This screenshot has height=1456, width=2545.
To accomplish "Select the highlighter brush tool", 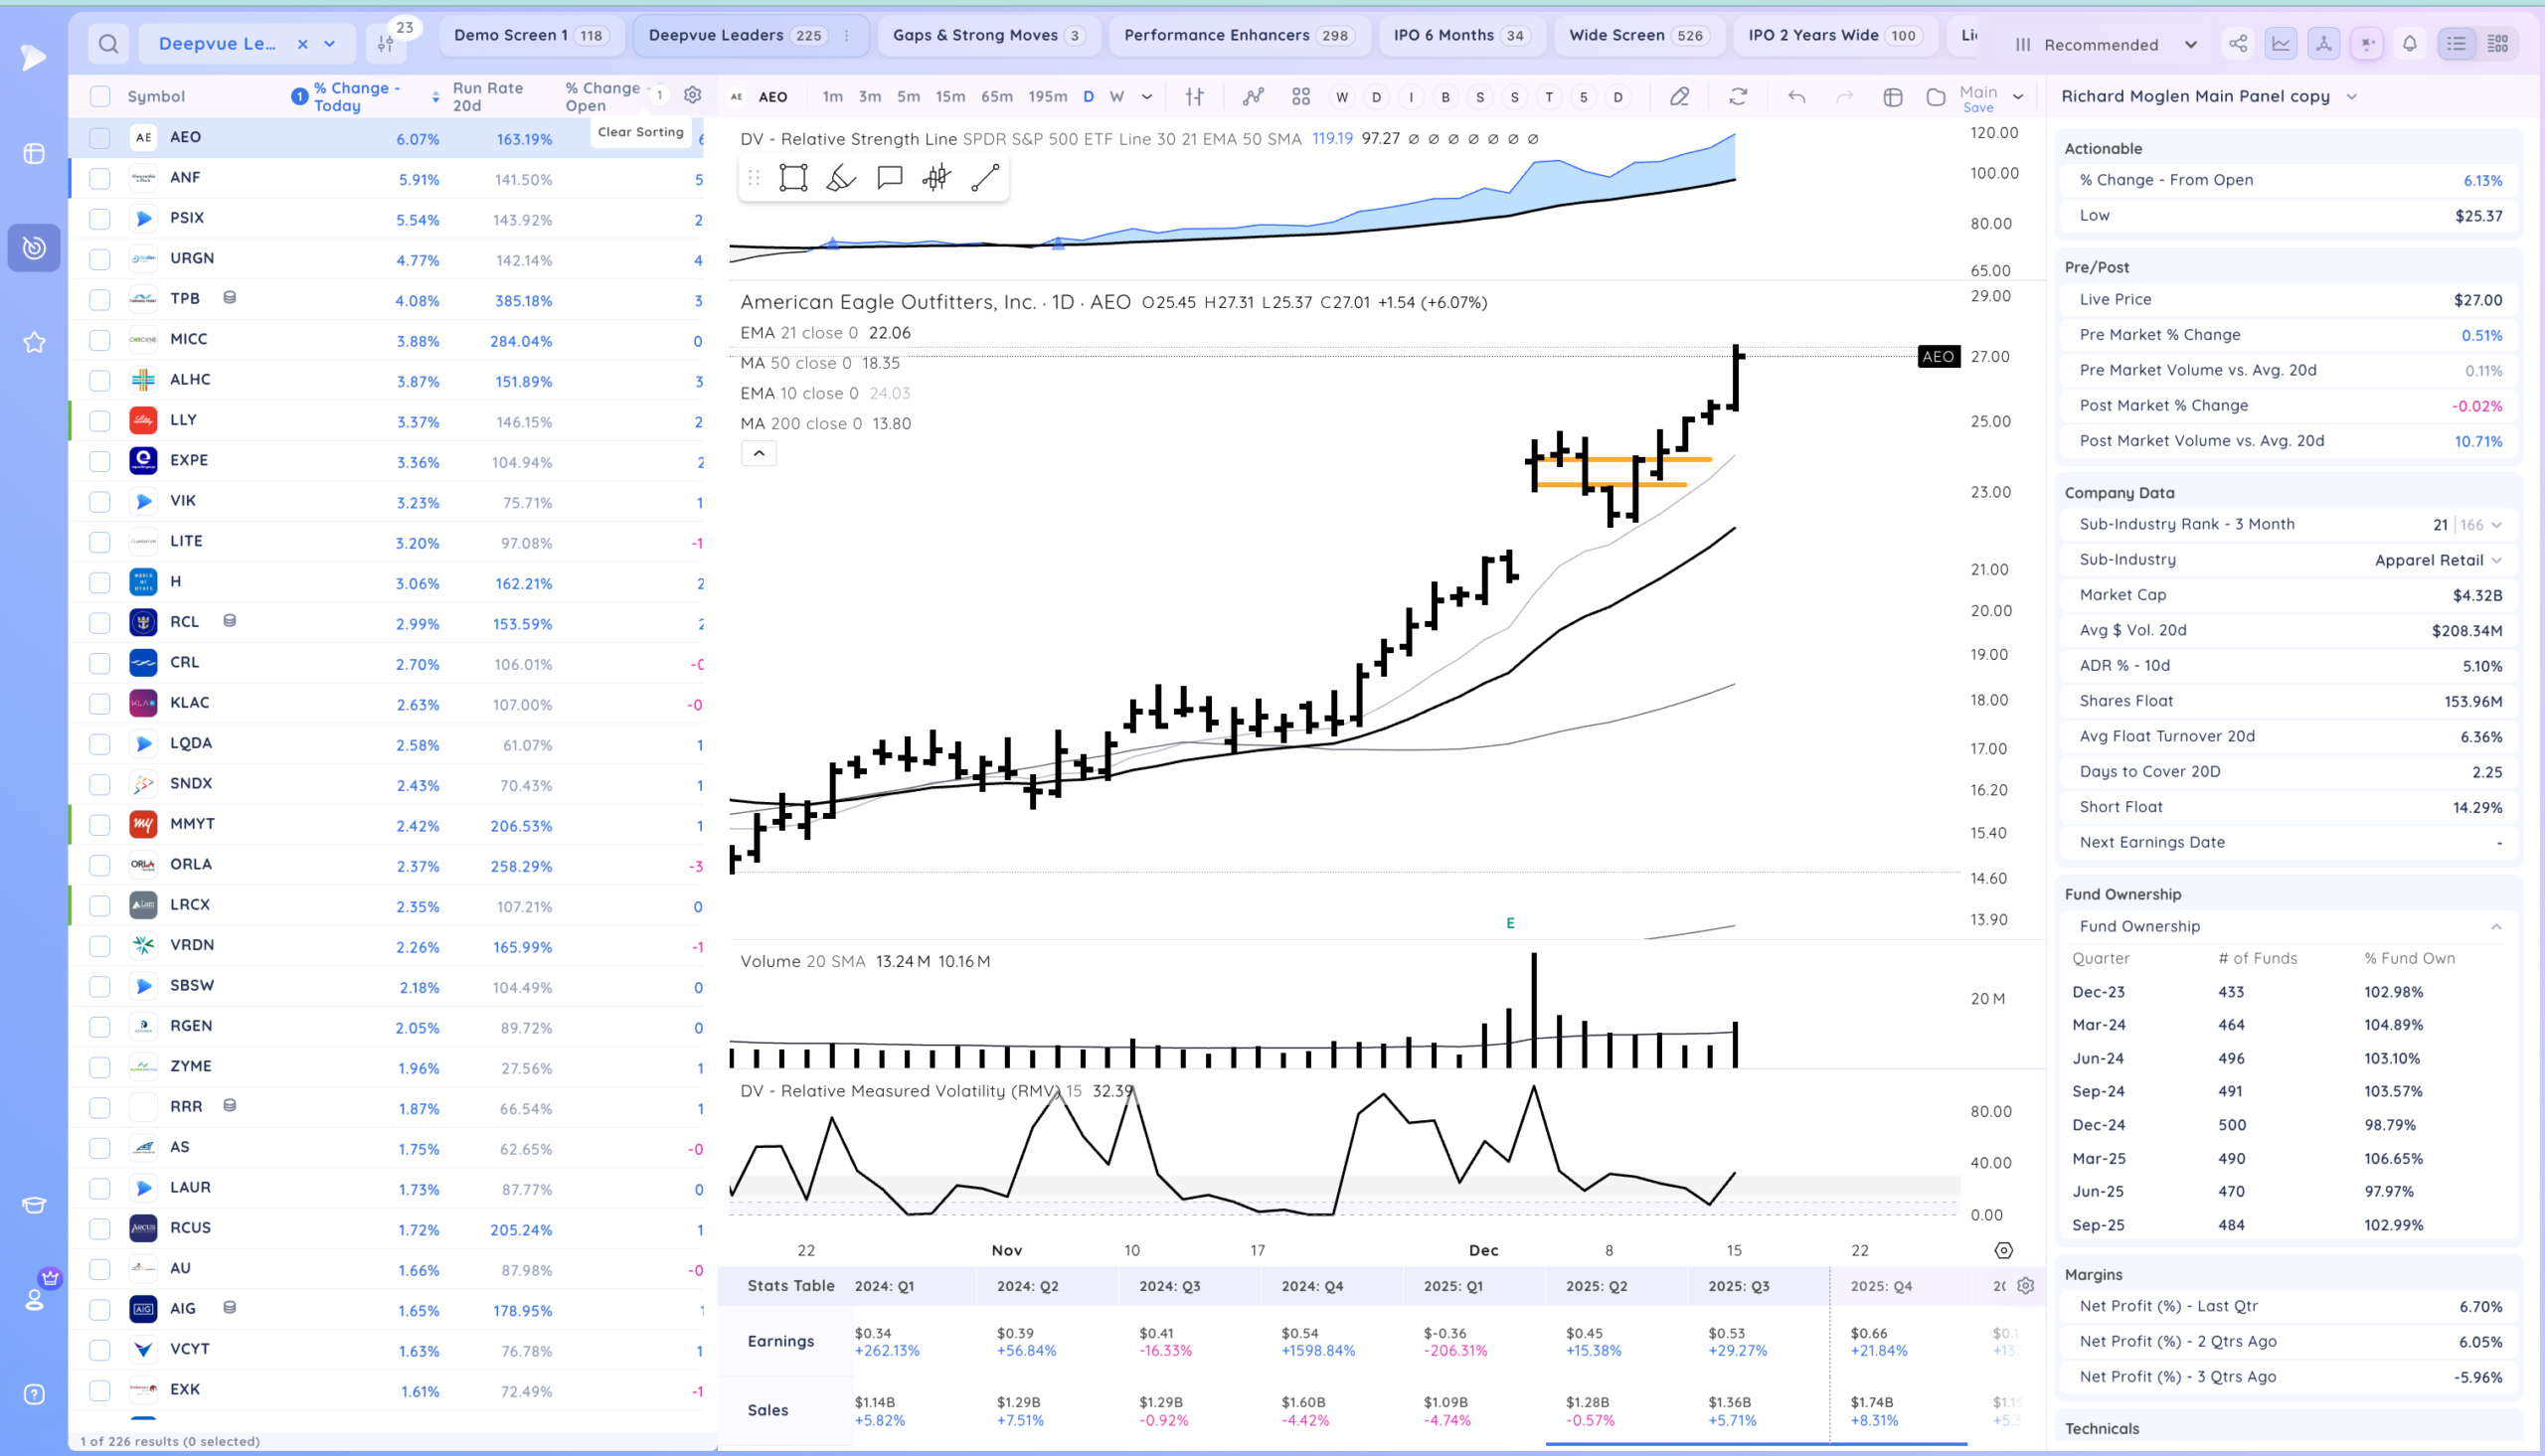I will (x=841, y=178).
